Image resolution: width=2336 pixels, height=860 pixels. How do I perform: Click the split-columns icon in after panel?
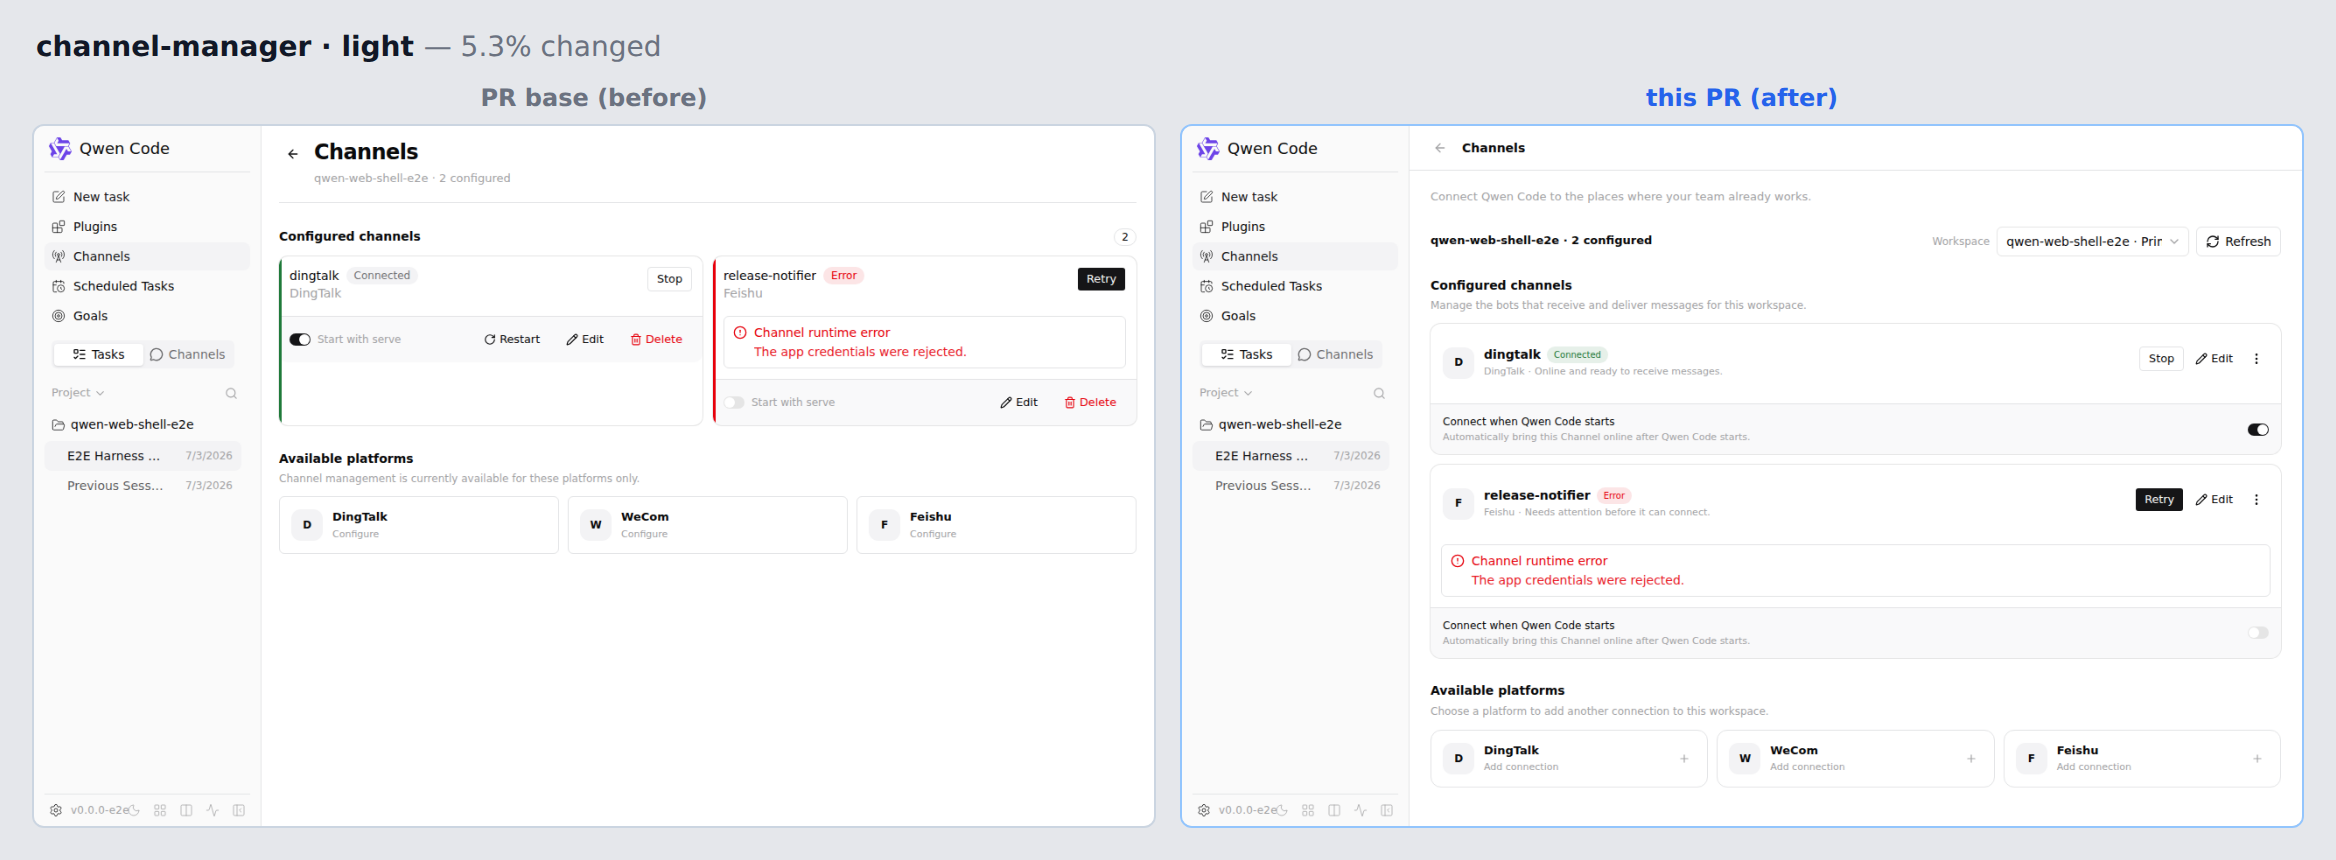1334,810
